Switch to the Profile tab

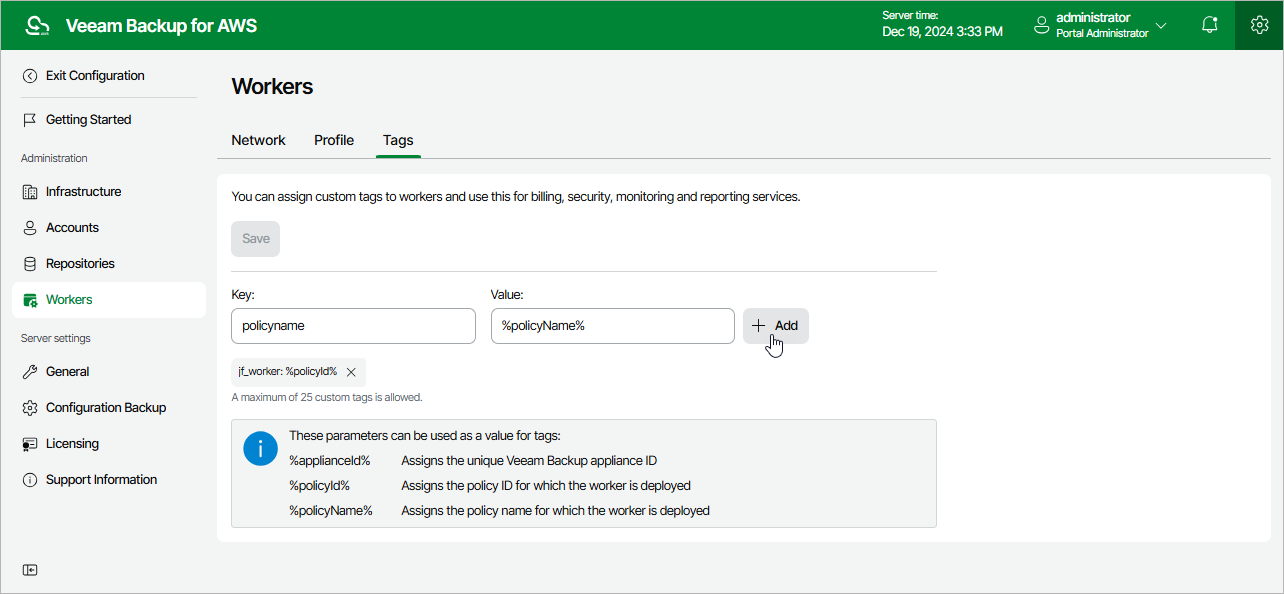(334, 140)
